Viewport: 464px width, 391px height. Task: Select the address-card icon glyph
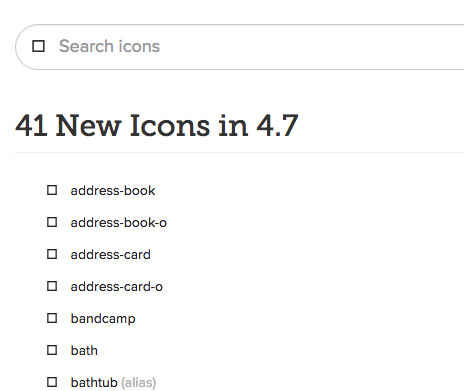pyautogui.click(x=52, y=254)
